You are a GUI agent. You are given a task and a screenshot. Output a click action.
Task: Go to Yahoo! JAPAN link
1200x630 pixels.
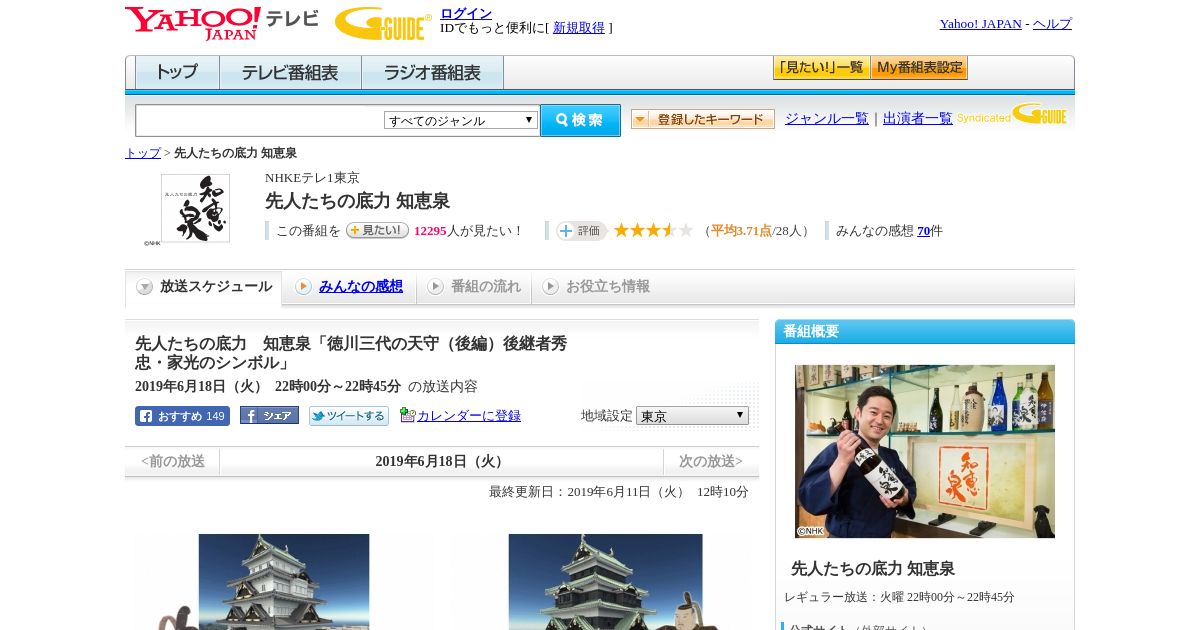[980, 24]
